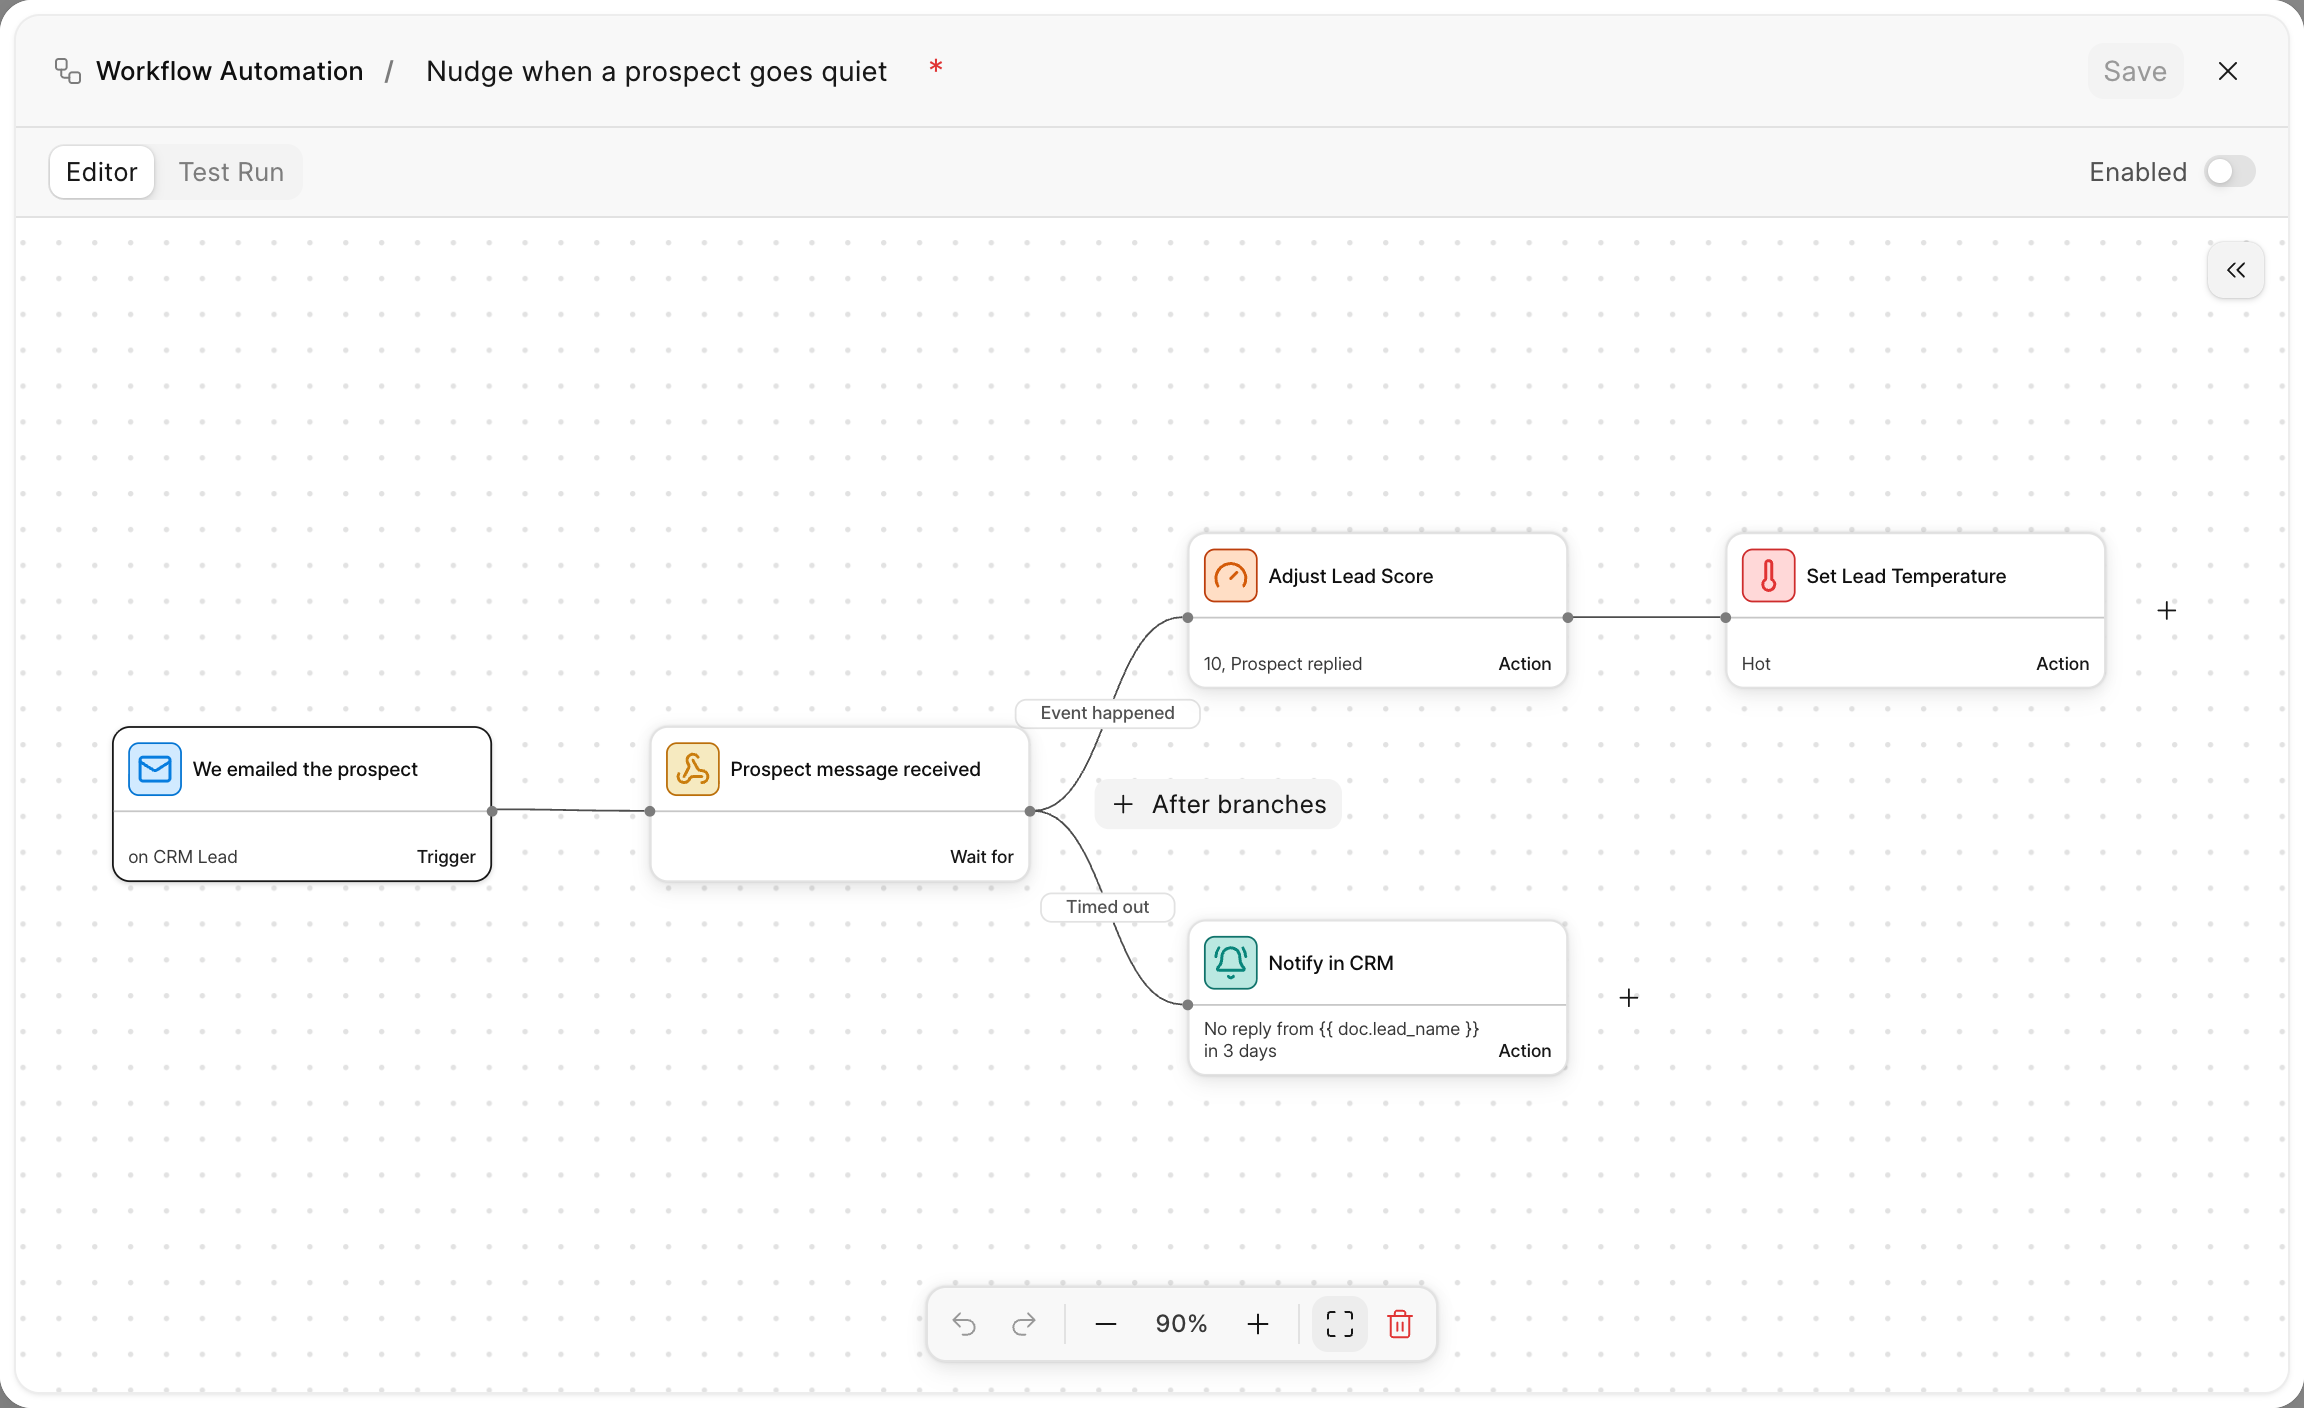Switch to the Editor tab

[x=102, y=172]
